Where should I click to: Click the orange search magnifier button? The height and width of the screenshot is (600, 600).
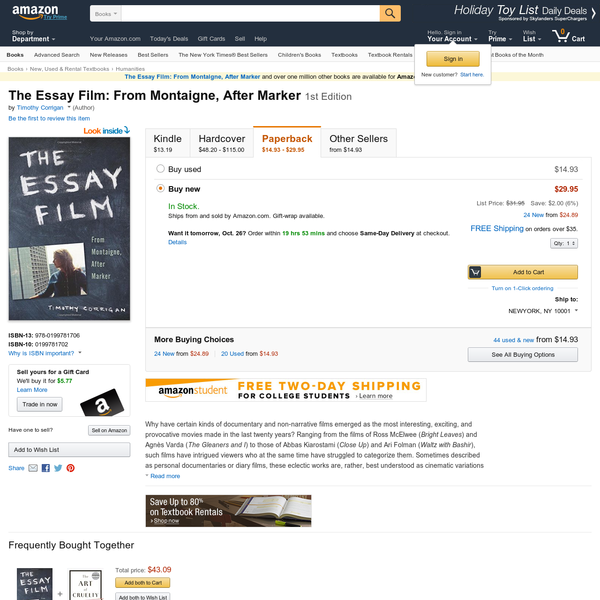point(390,13)
